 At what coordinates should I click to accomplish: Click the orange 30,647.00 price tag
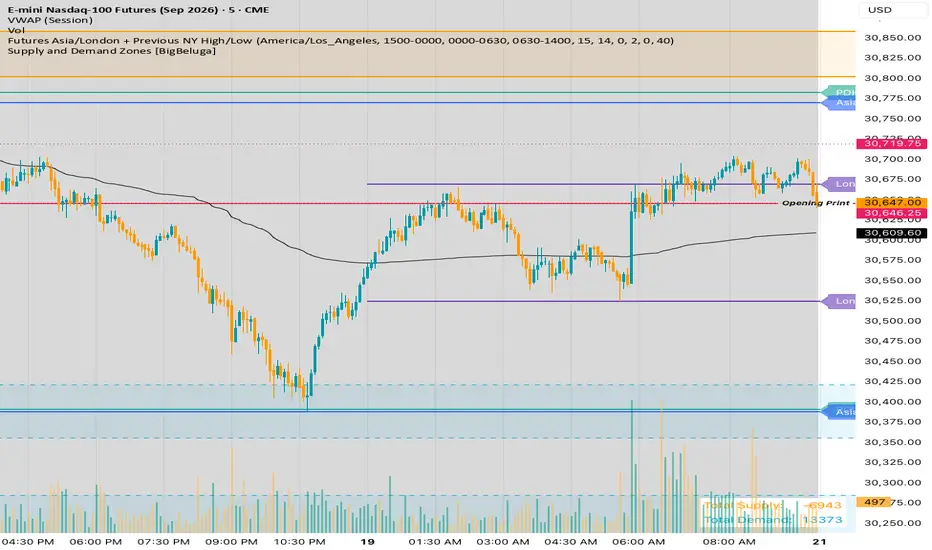892,203
